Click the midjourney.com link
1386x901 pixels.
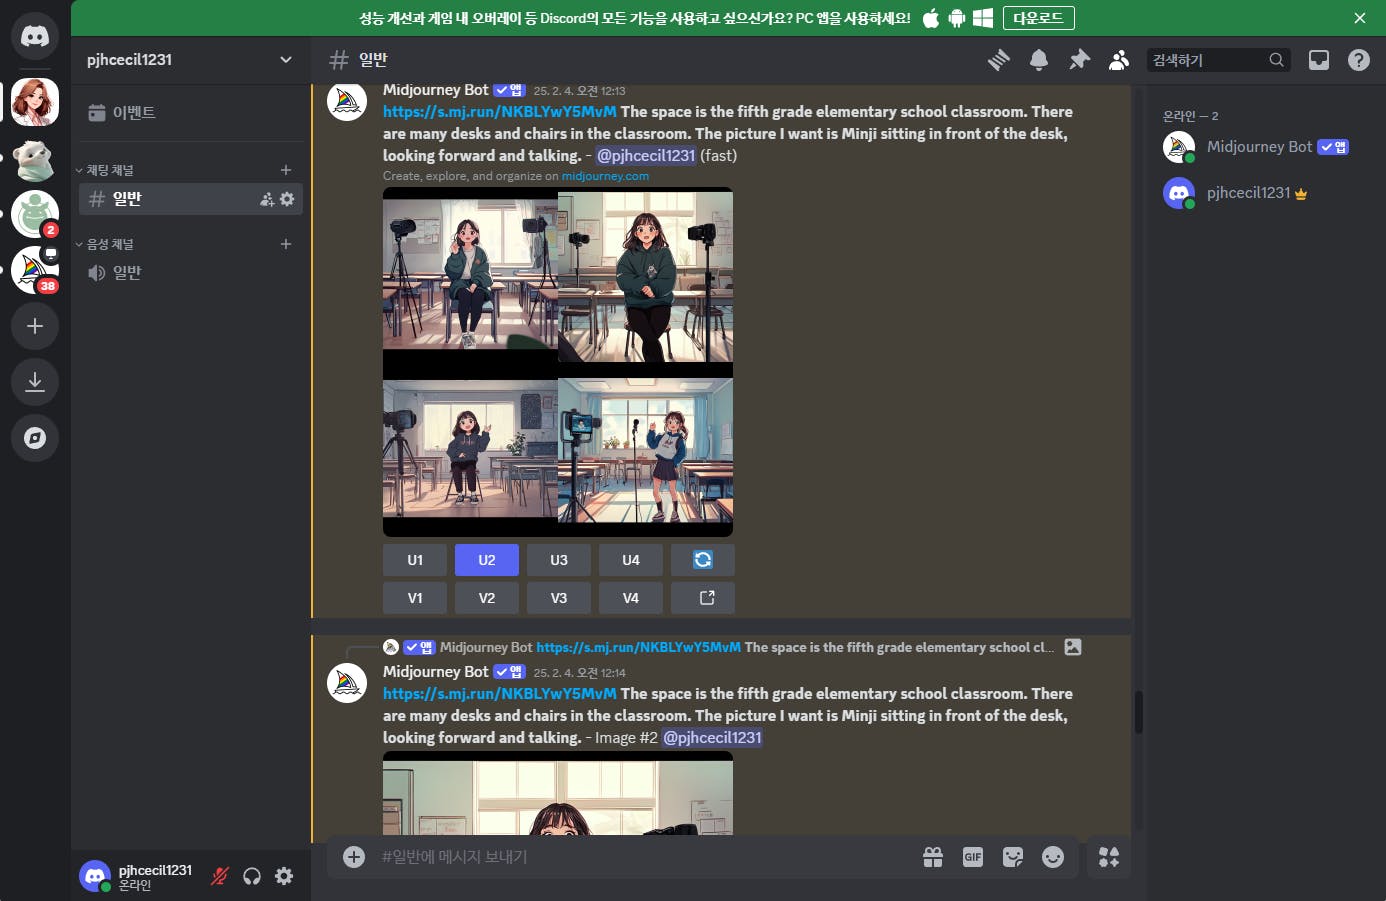tap(605, 176)
